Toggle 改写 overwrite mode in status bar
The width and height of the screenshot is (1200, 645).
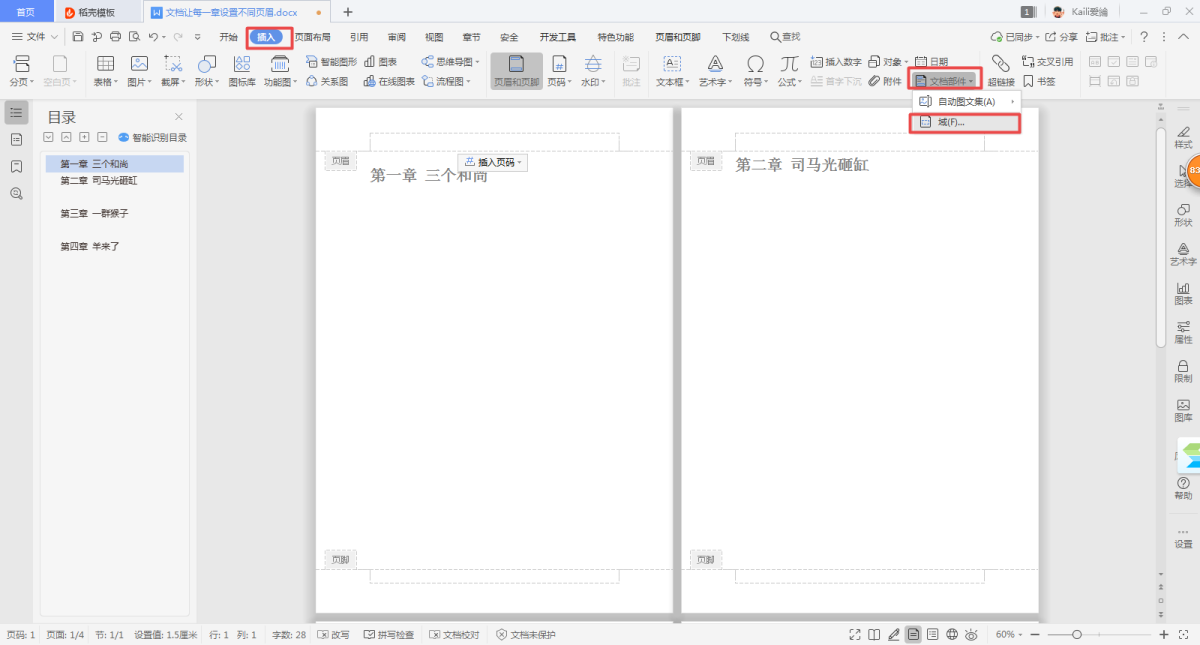coord(334,635)
